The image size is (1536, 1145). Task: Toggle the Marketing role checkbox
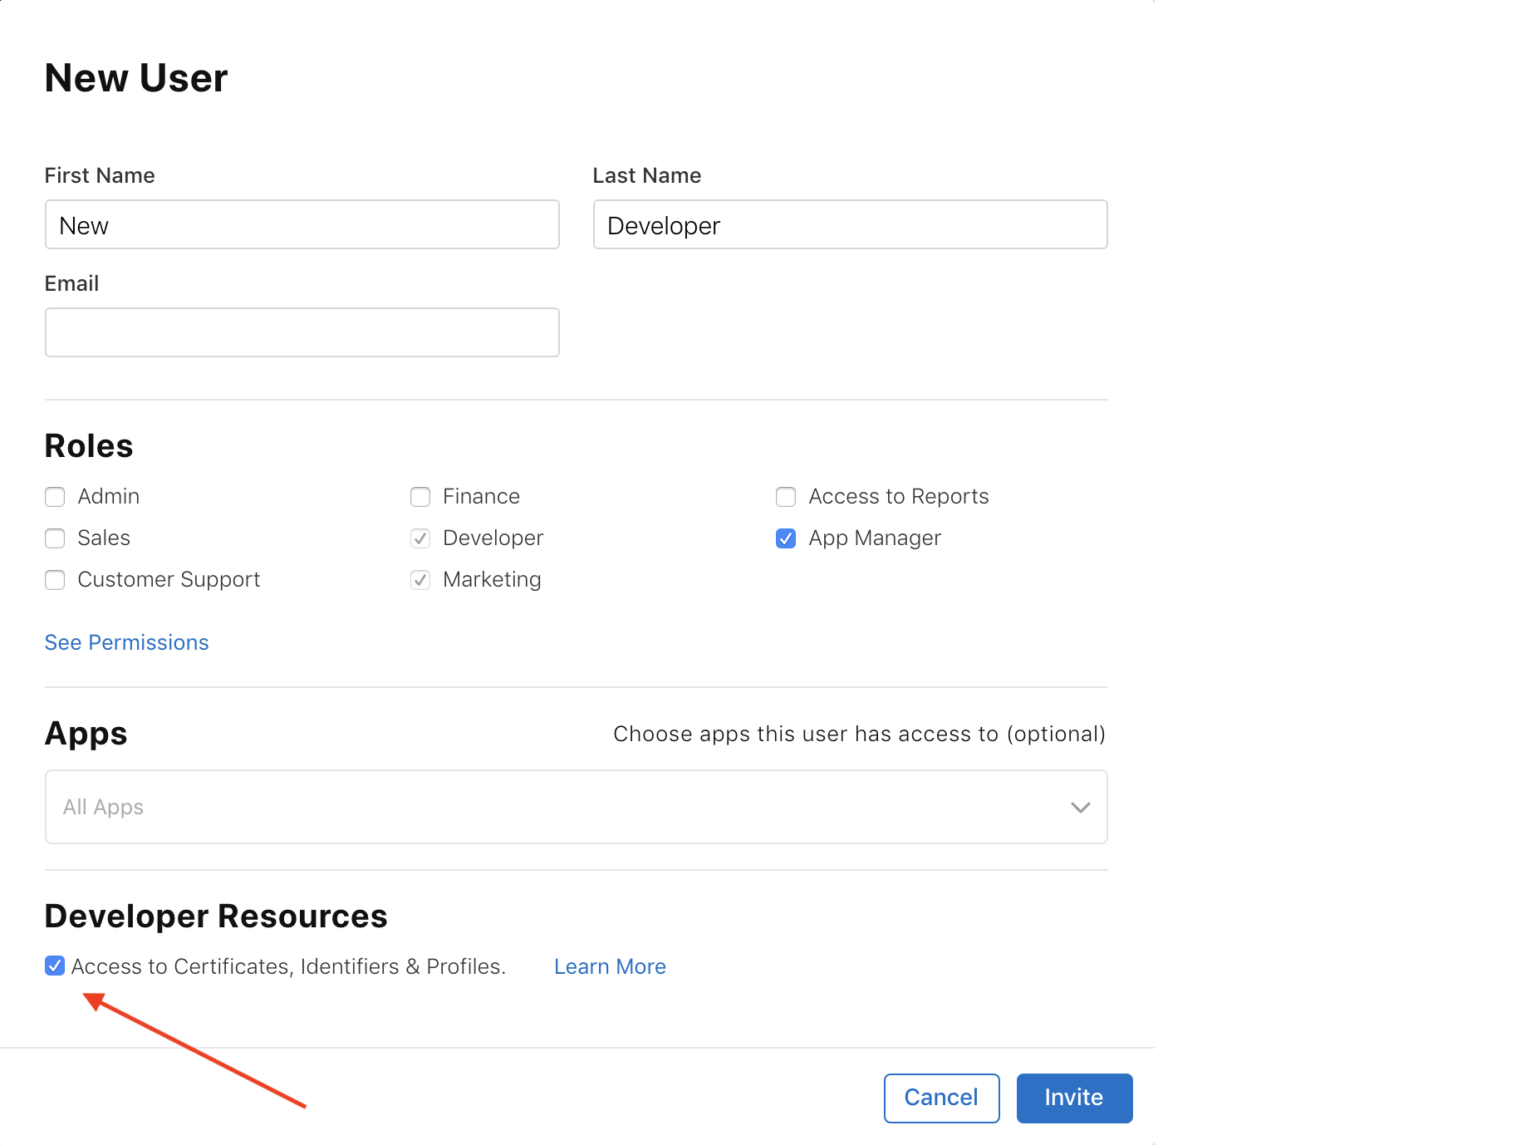point(421,580)
